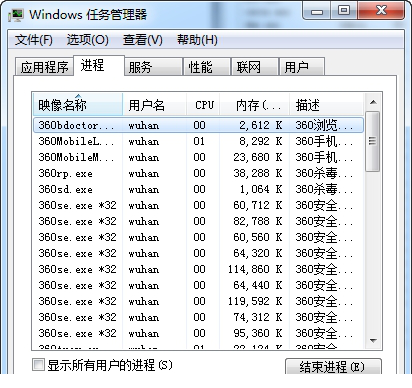The height and width of the screenshot is (388, 412).
Task: Click CPU value 01 in 360MobileL row
Action: (199, 141)
